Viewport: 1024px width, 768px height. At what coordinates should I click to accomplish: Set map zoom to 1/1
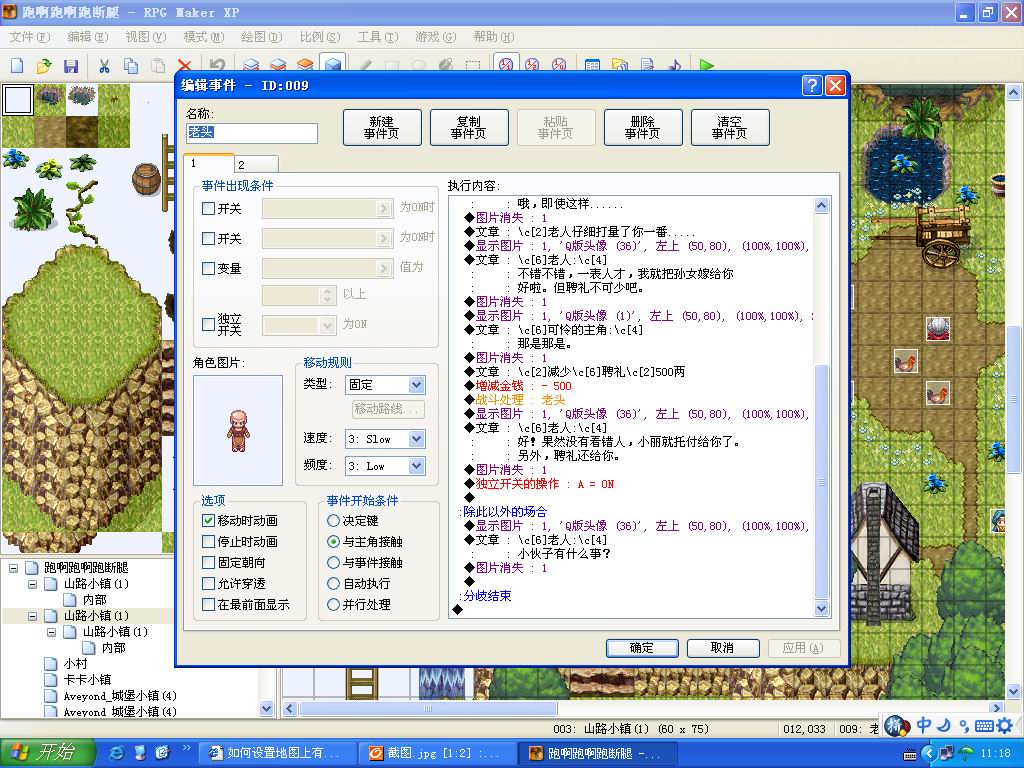505,64
